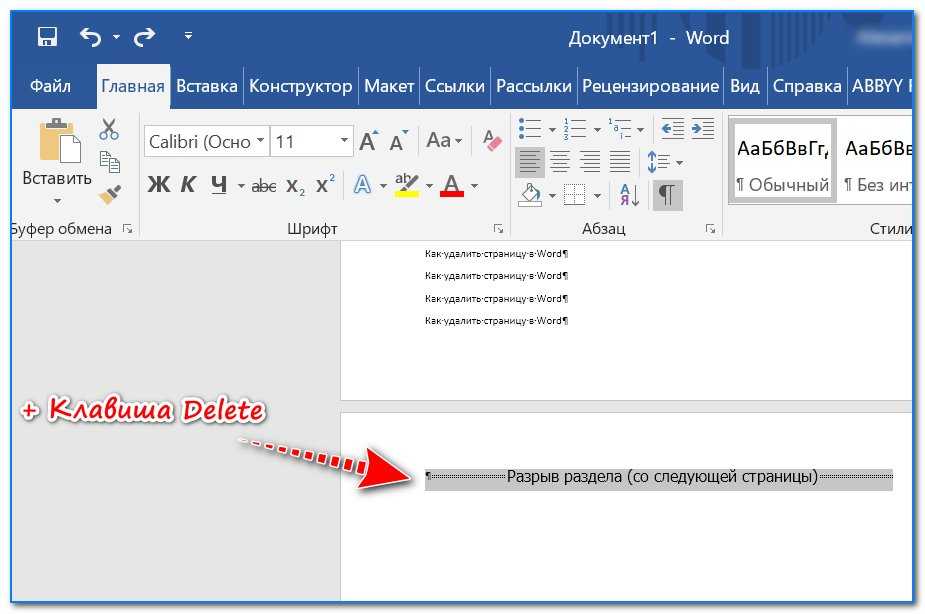Expand the Вставить paste options arrow
This screenshot has width=925, height=614.
tap(57, 201)
